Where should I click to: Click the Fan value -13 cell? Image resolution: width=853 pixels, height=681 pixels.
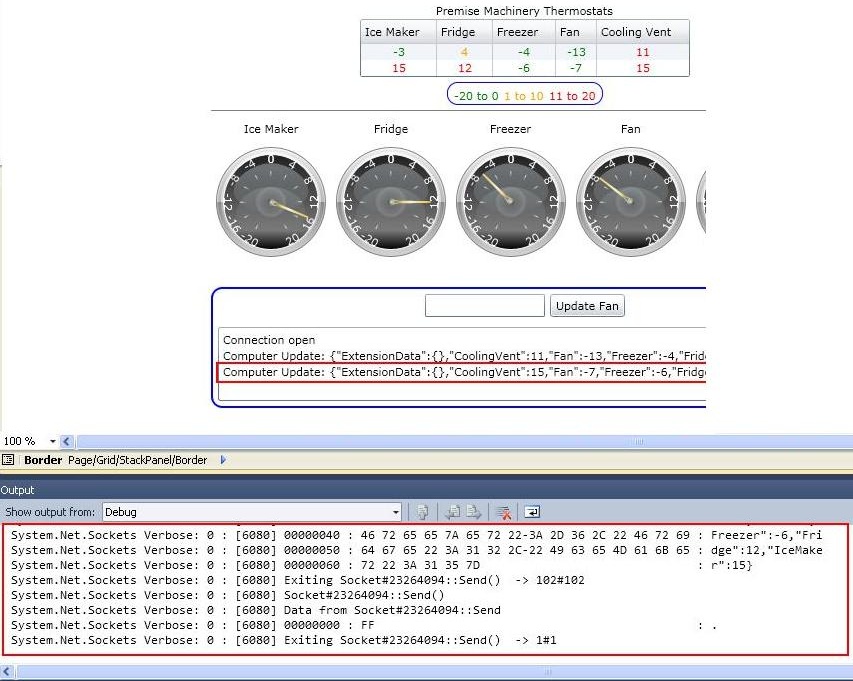click(576, 52)
